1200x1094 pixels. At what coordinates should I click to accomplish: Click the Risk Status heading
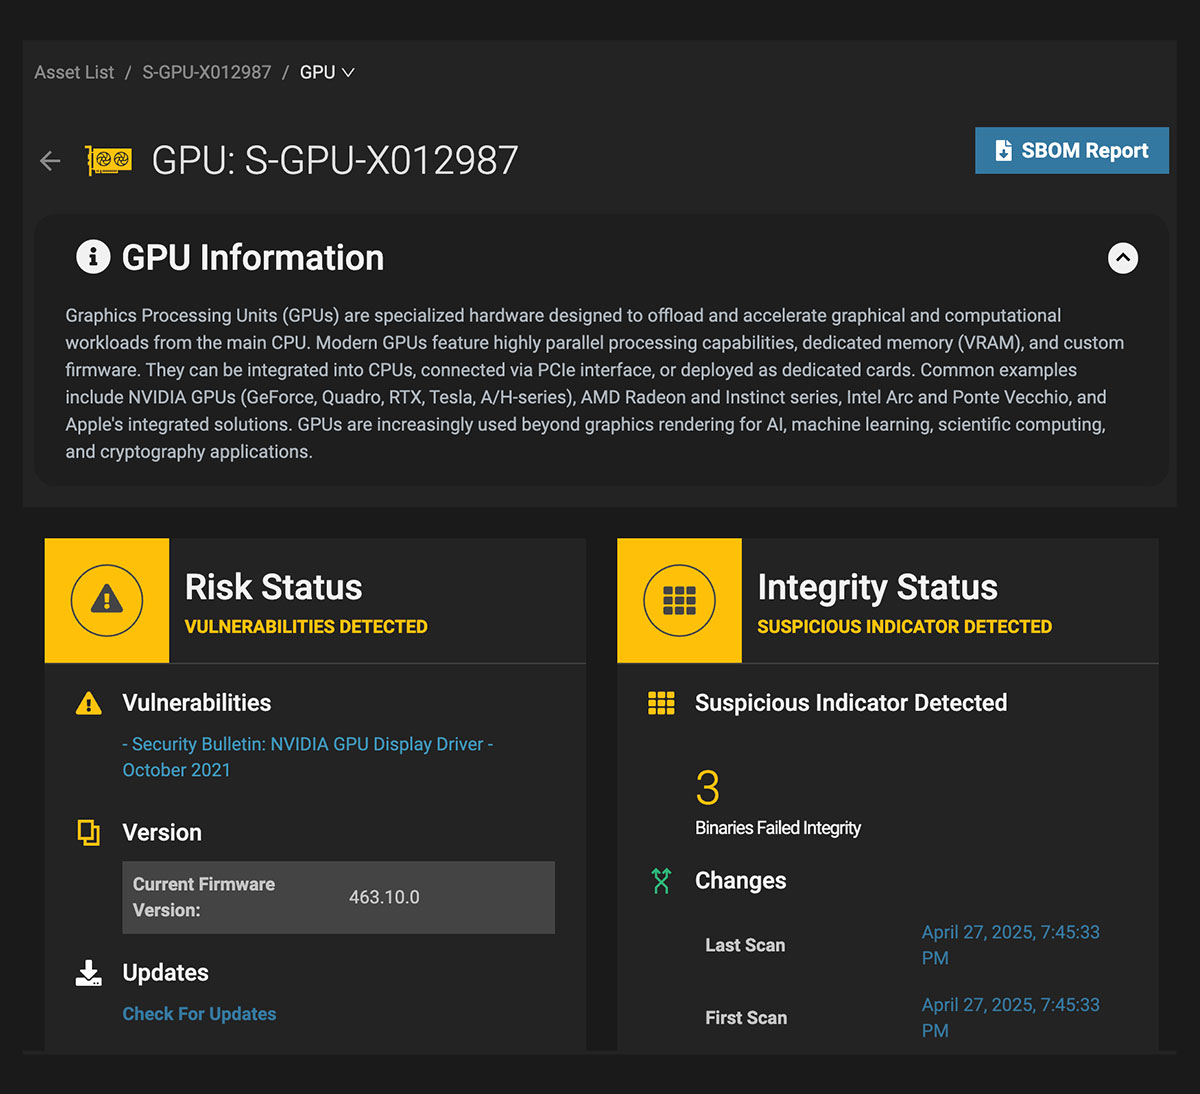click(x=273, y=587)
